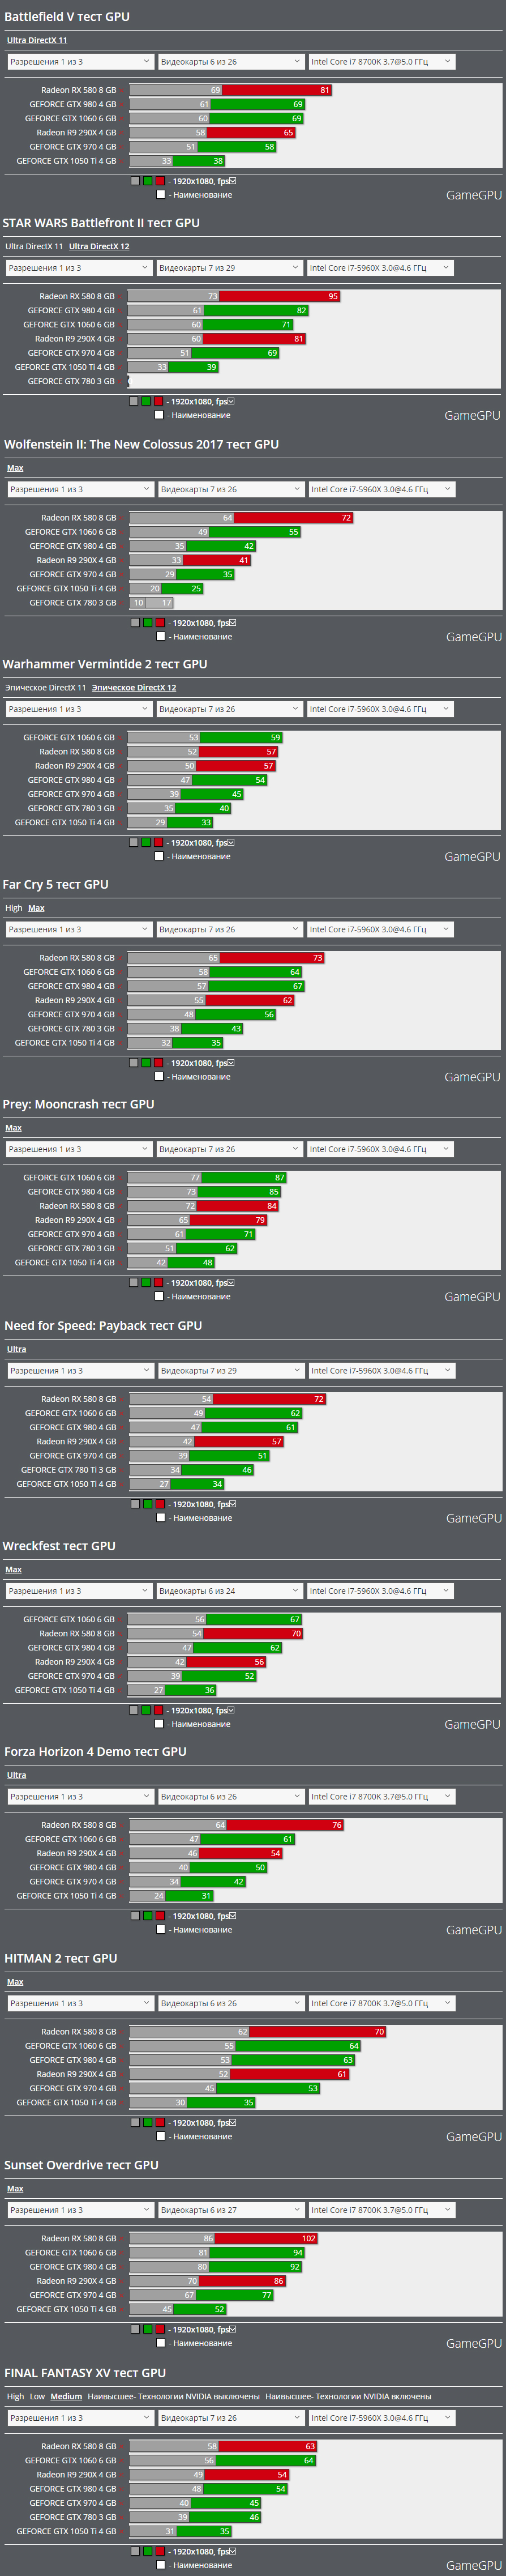This screenshot has height=2576, width=506.
Task: Select Max tab under Wolfenstein II
Action: point(15,468)
